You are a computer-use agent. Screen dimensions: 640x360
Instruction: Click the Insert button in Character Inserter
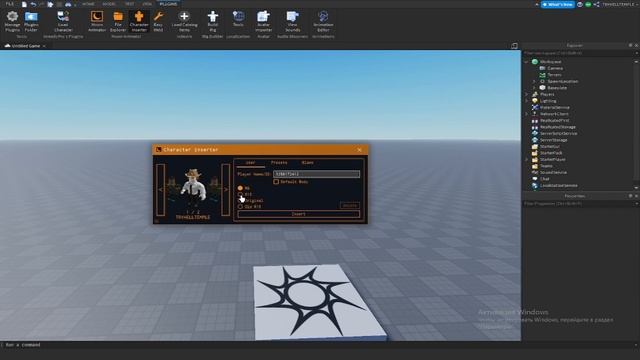(299, 214)
